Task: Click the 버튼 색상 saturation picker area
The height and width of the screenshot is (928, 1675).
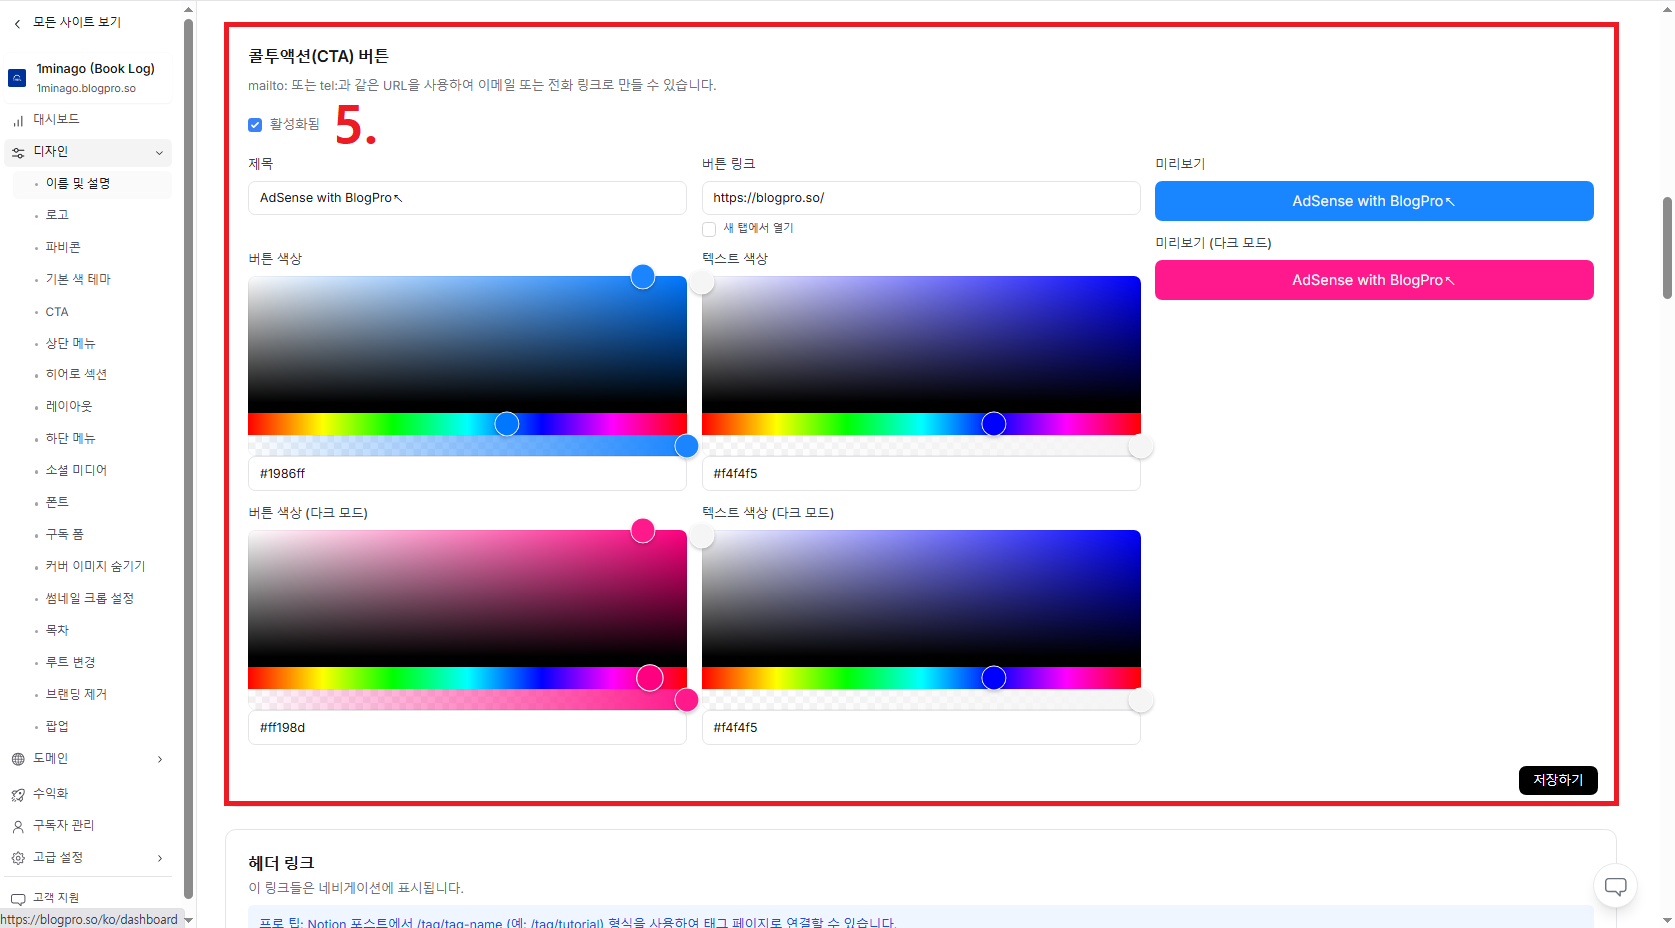Action: [x=467, y=344]
